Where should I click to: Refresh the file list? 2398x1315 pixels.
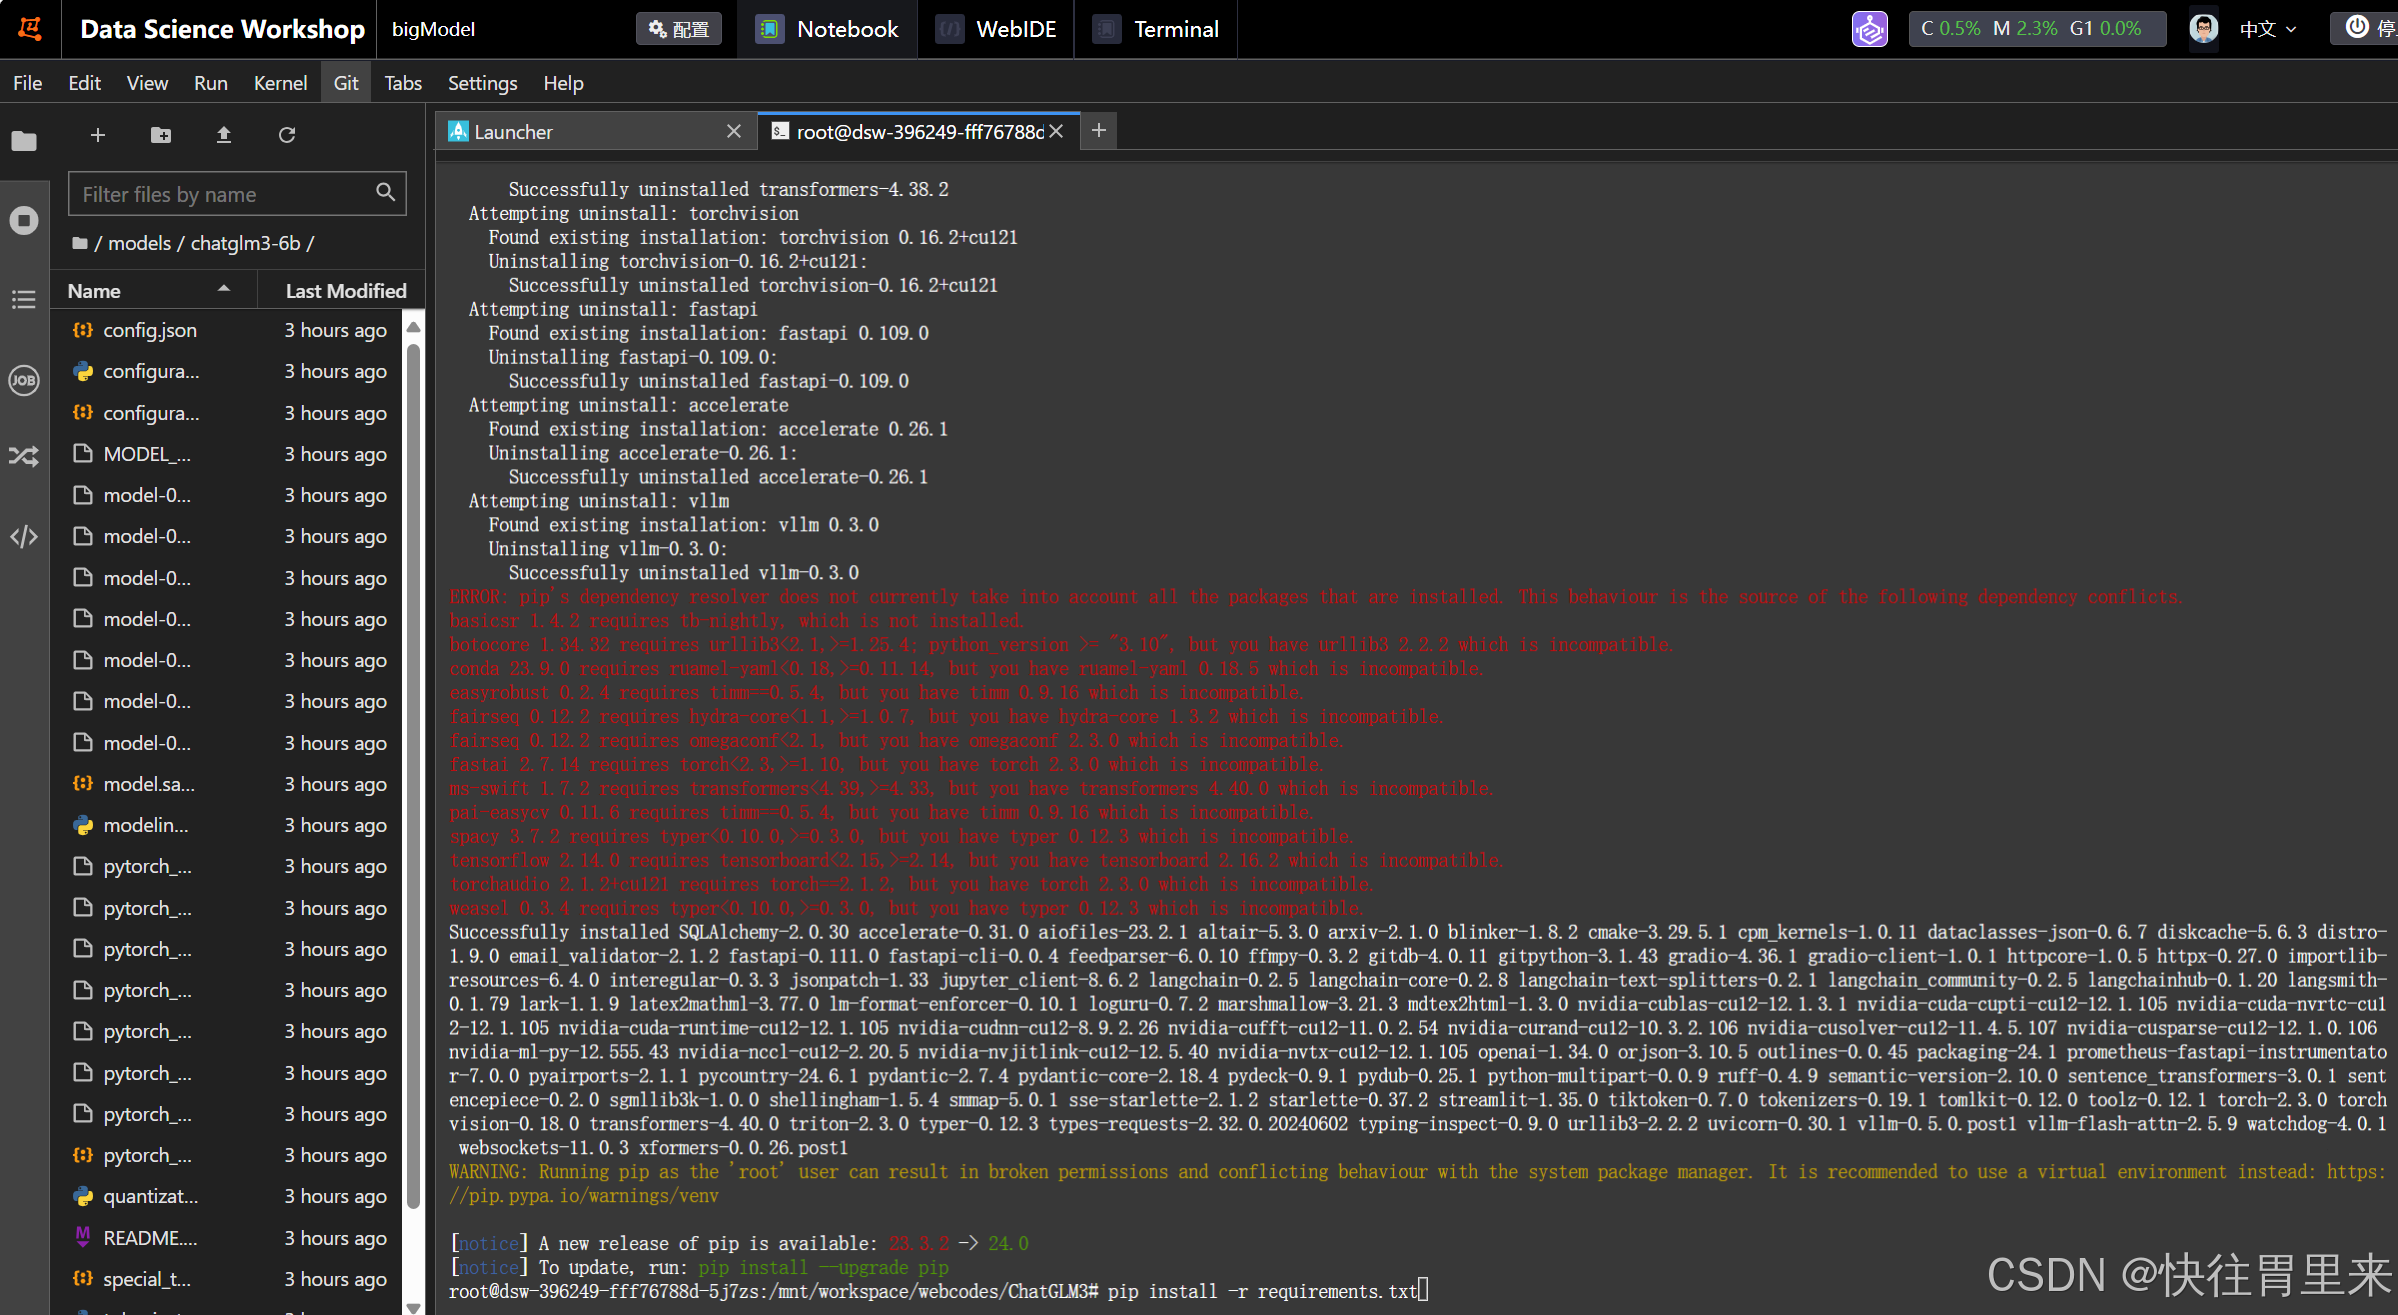coord(287,135)
